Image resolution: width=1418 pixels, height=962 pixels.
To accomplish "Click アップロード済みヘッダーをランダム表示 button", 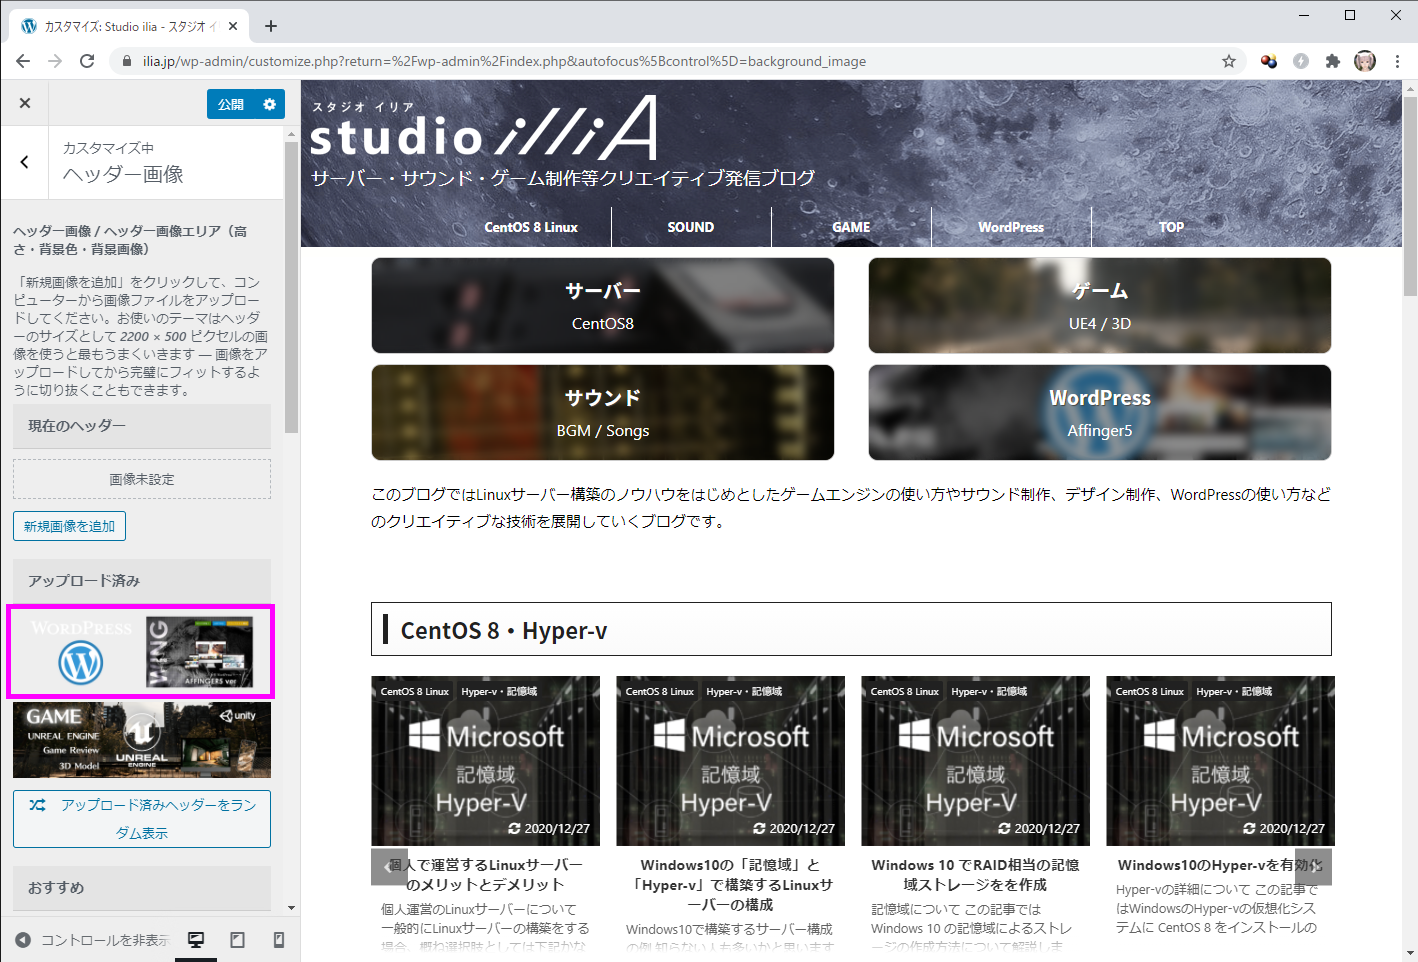I will [x=142, y=819].
